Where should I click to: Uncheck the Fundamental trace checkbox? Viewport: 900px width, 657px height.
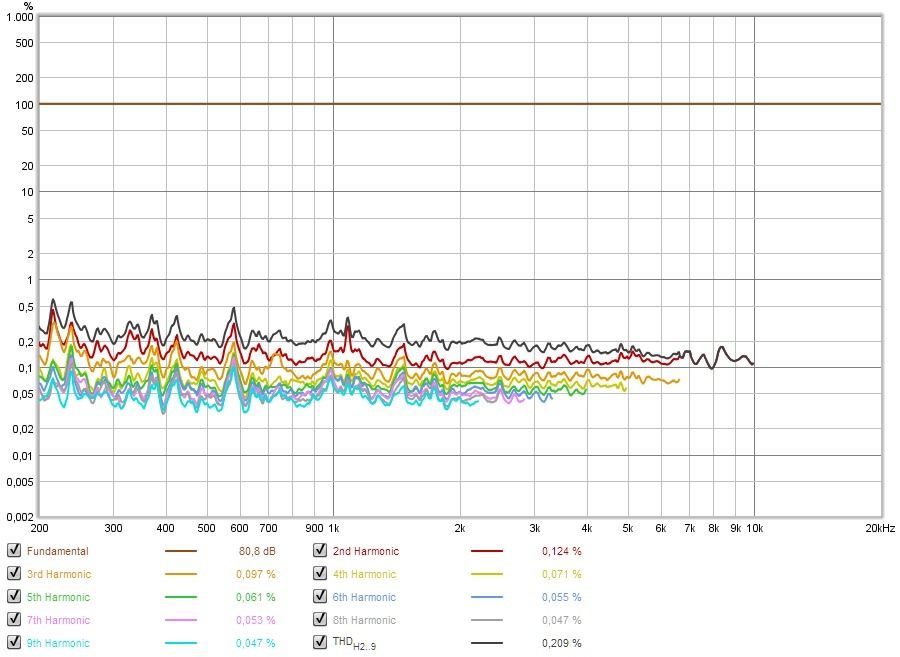pyautogui.click(x=14, y=551)
